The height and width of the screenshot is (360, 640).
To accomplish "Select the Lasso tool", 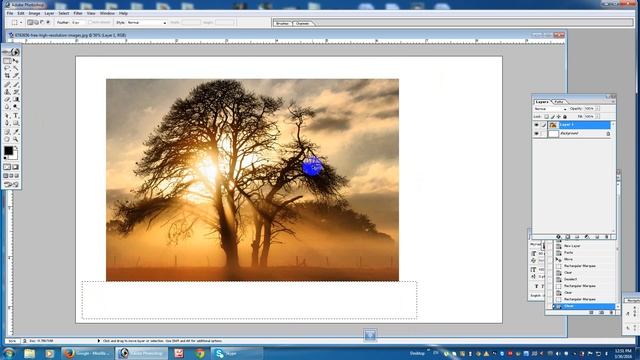I will pyautogui.click(x=7, y=68).
